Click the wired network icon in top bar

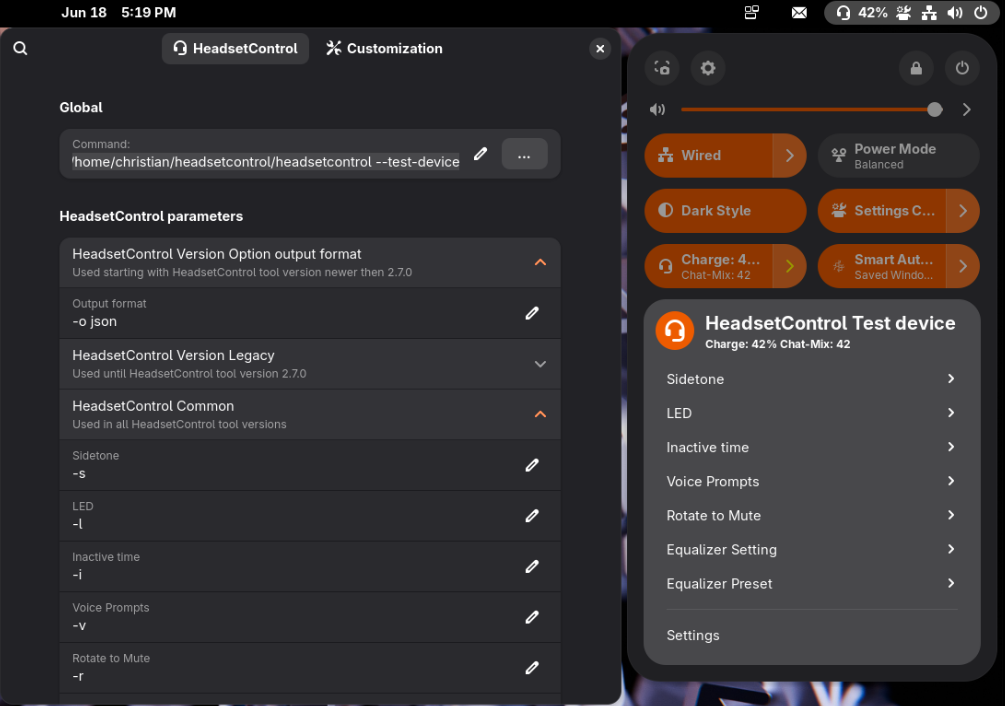[929, 13]
